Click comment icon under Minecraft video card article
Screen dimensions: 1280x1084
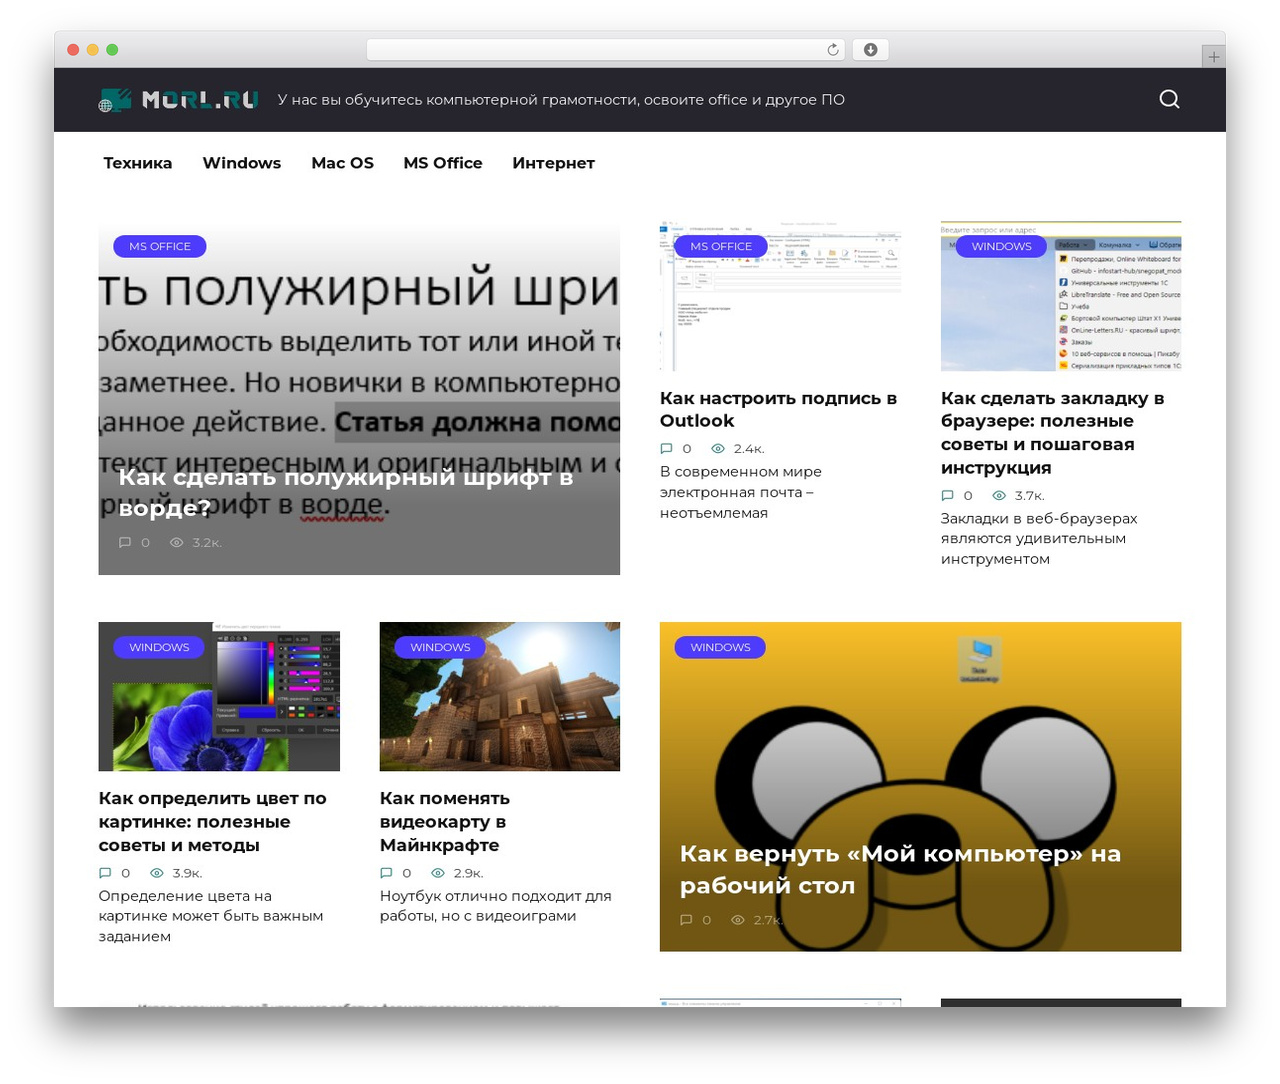[386, 873]
